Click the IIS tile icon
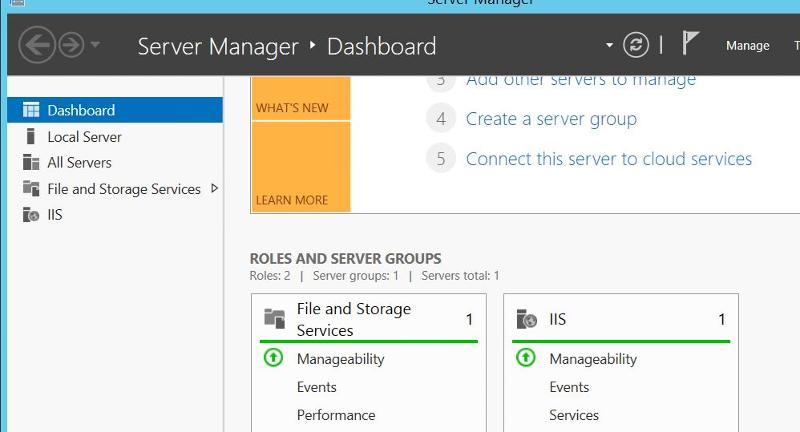This screenshot has height=432, width=800. [527, 319]
